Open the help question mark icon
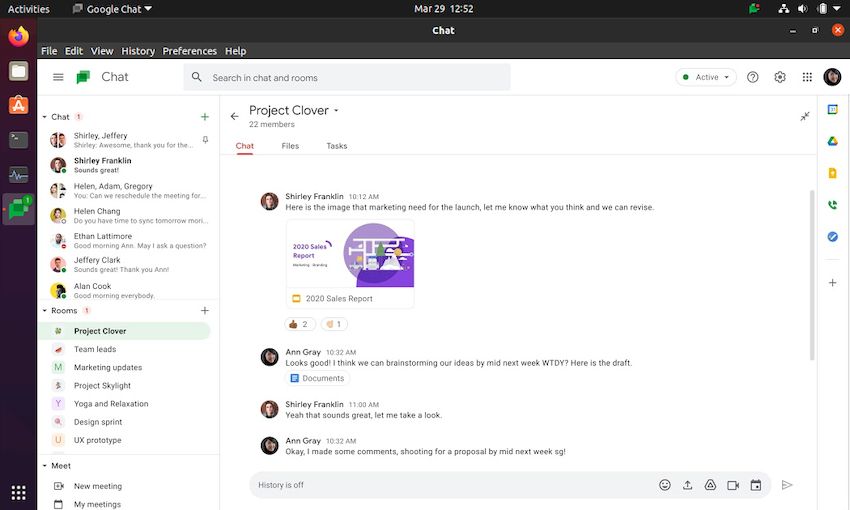This screenshot has height=510, width=850. pos(752,77)
